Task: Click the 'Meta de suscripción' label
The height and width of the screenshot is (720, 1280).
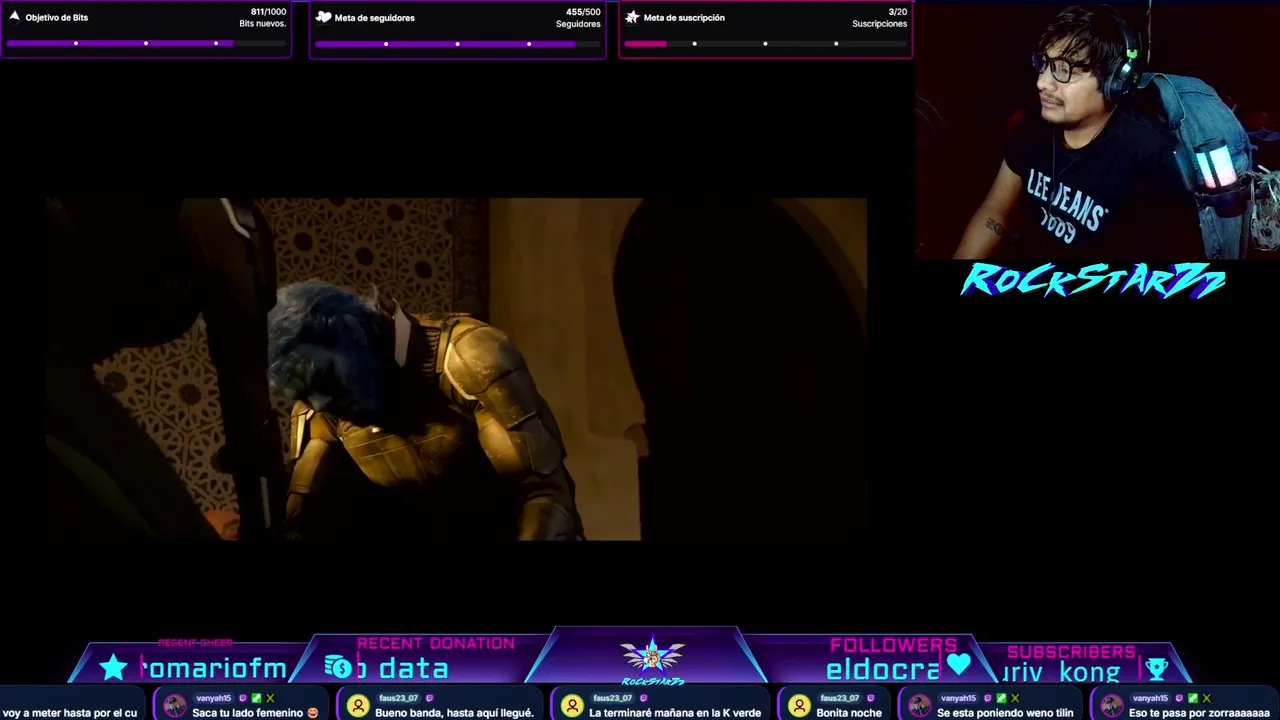Action: pos(684,17)
